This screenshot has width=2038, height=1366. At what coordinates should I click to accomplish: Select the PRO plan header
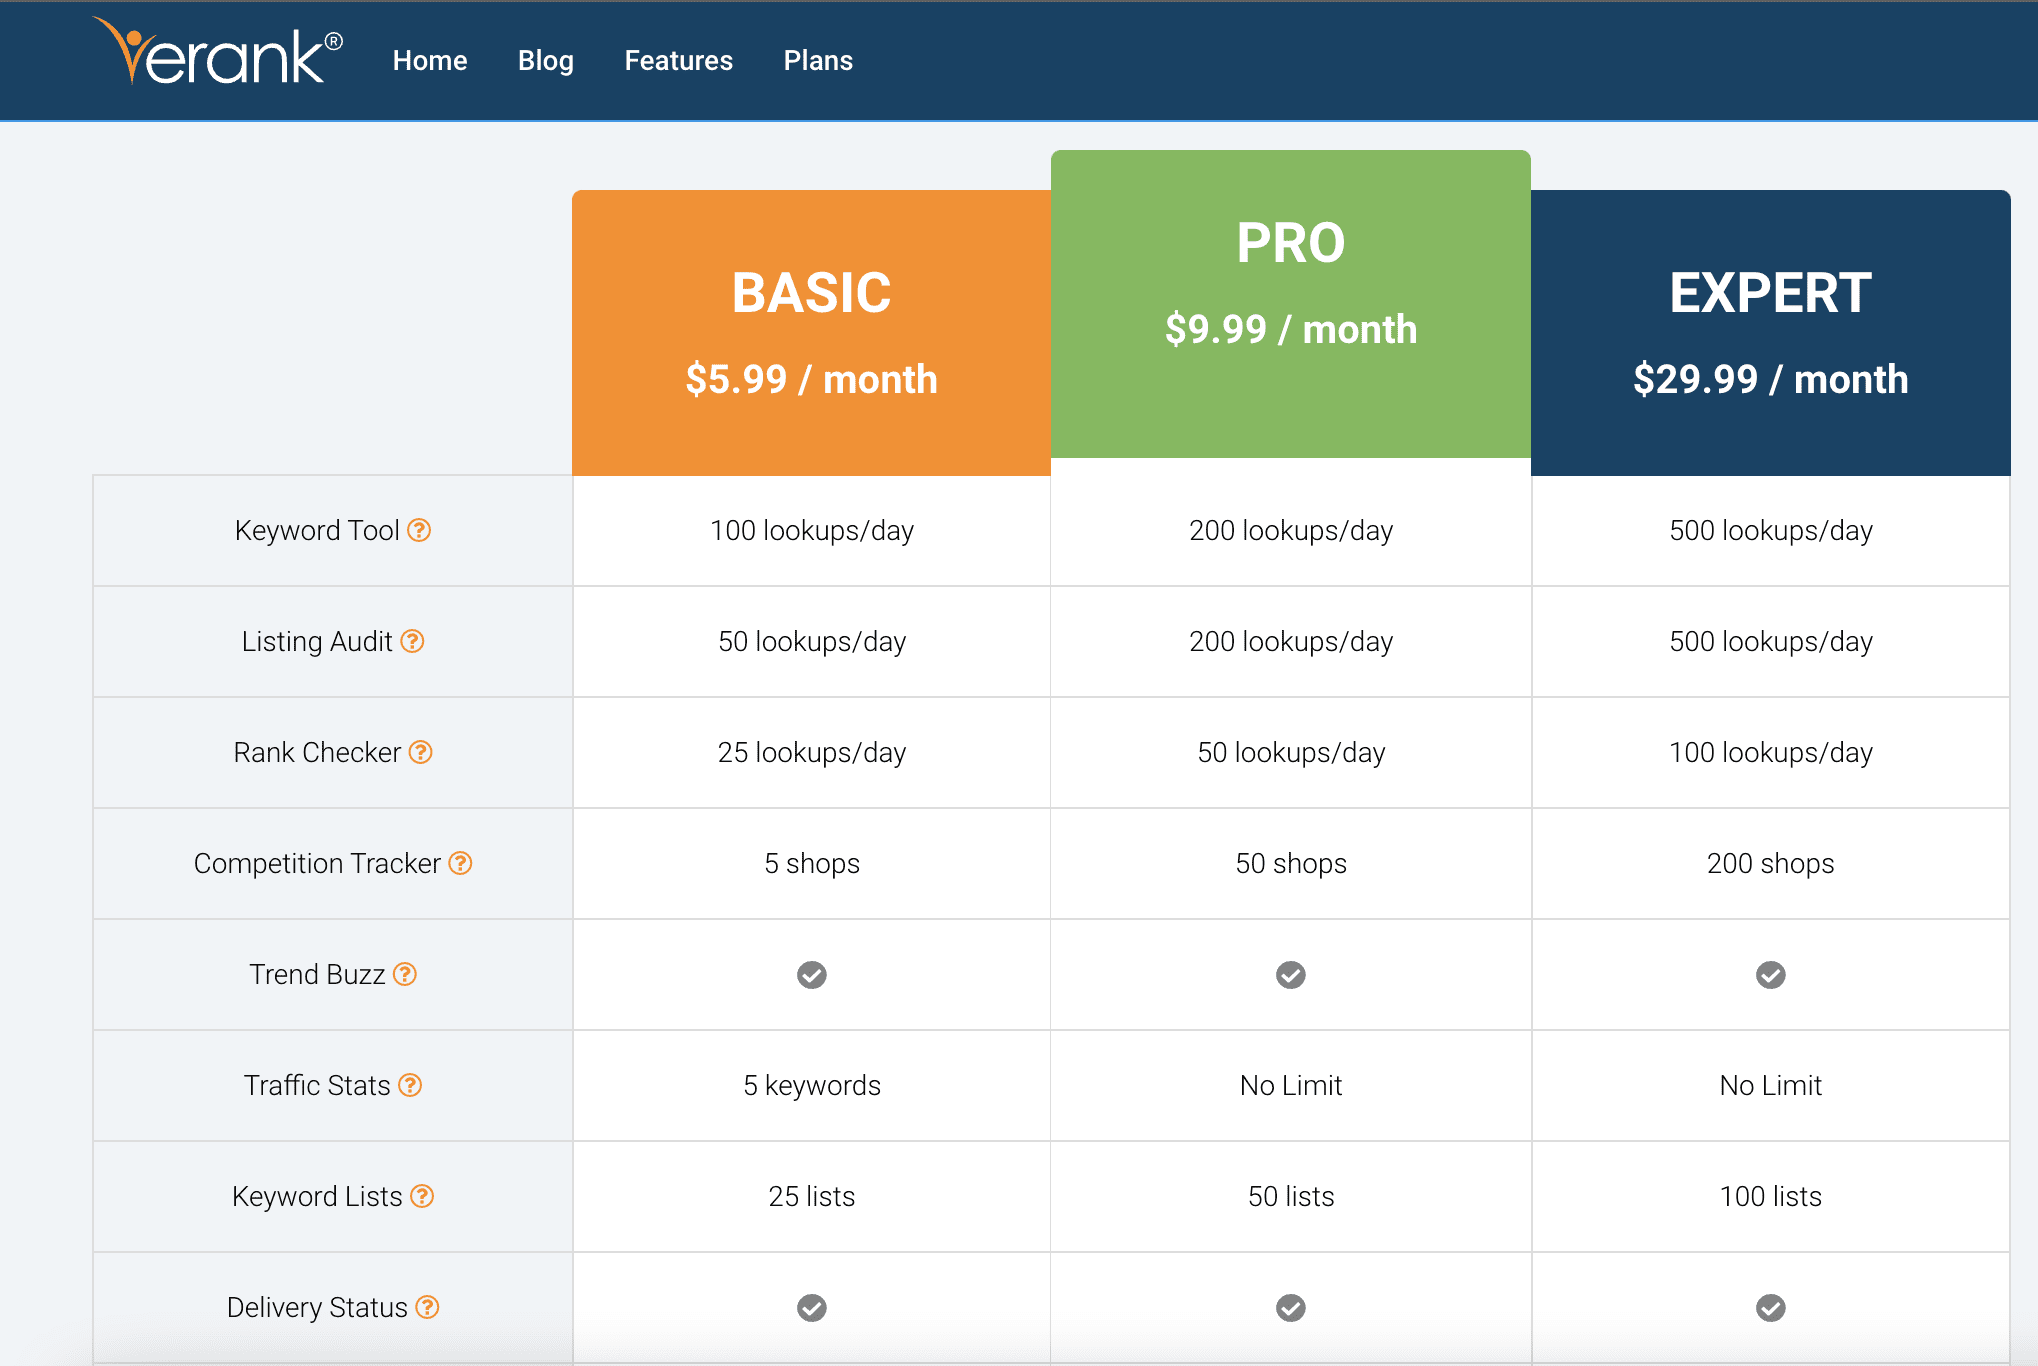[1291, 304]
